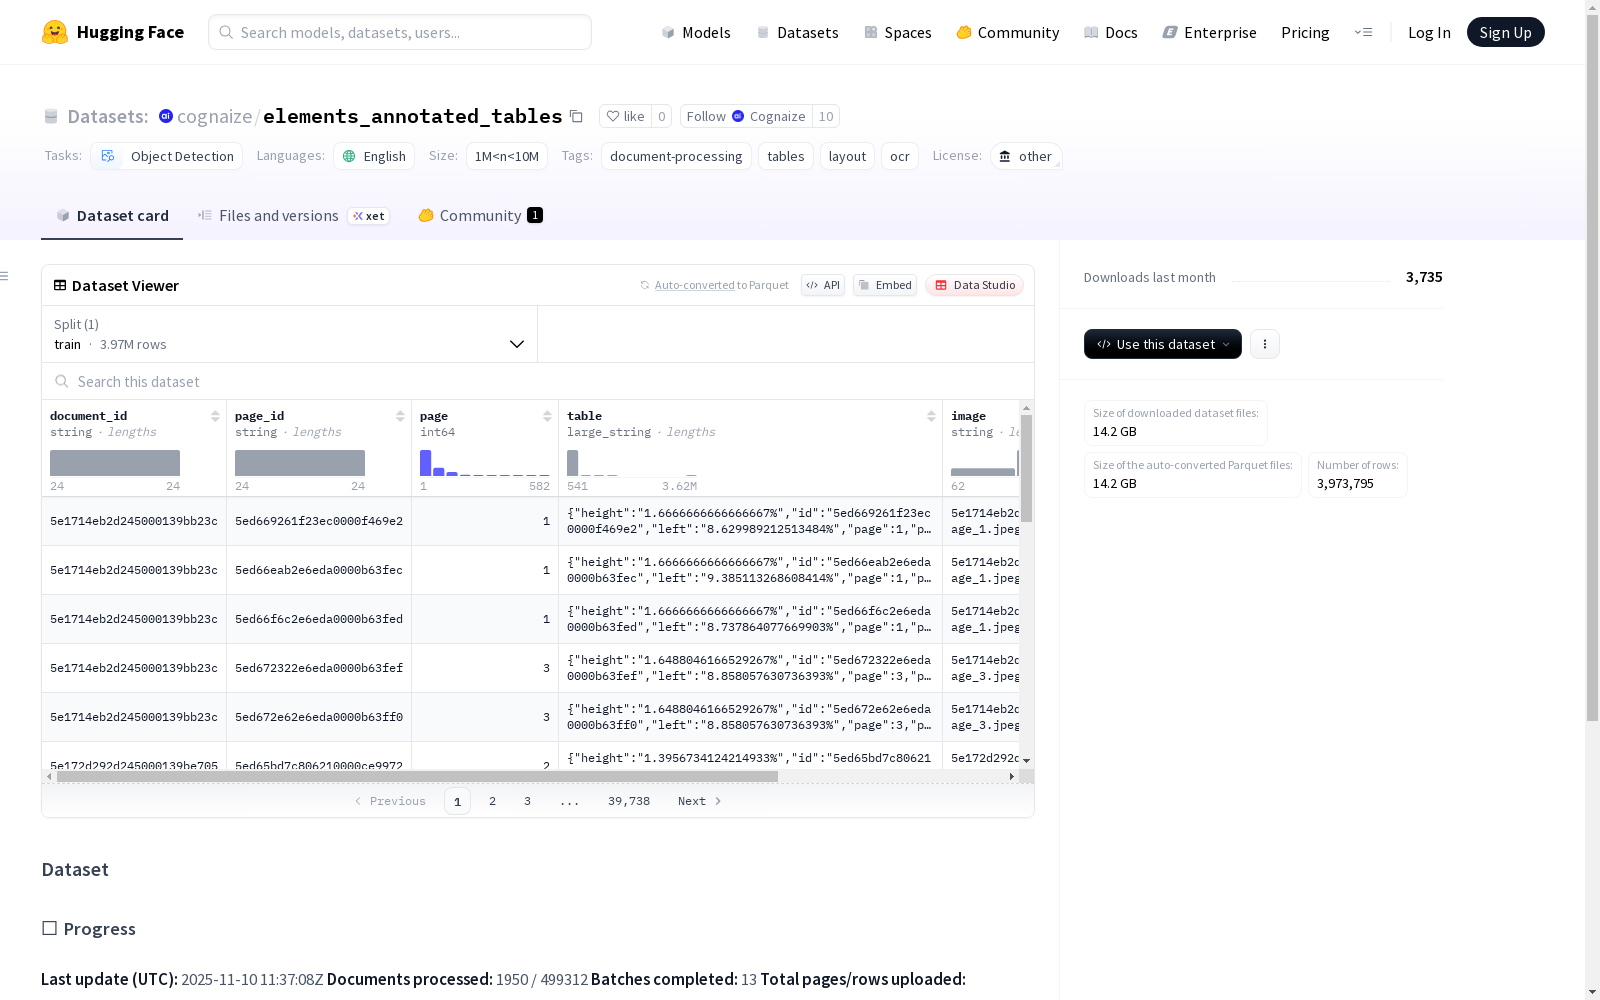Select the layout tag
The image size is (1600, 1000).
tap(847, 156)
